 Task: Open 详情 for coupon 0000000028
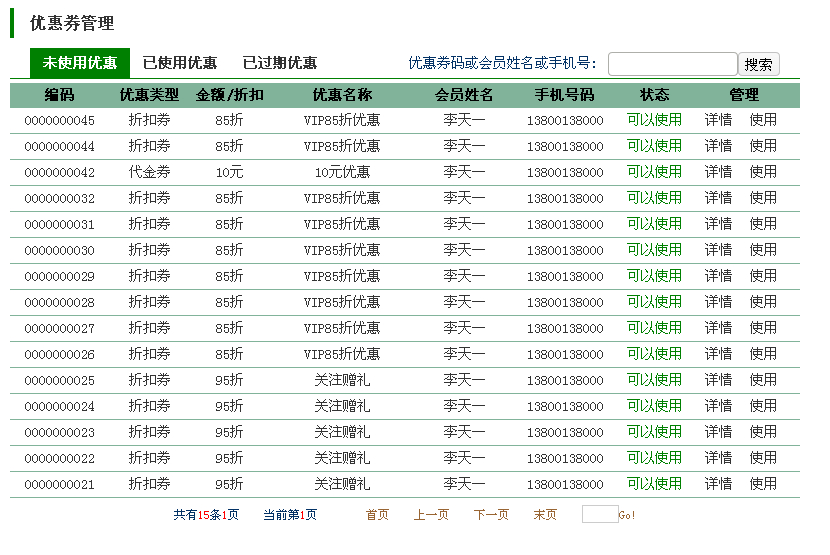[x=718, y=302]
